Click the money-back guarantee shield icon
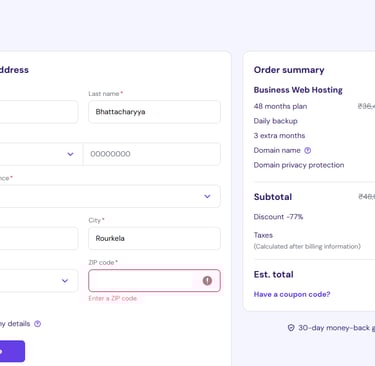The width and height of the screenshot is (375, 366). click(291, 328)
